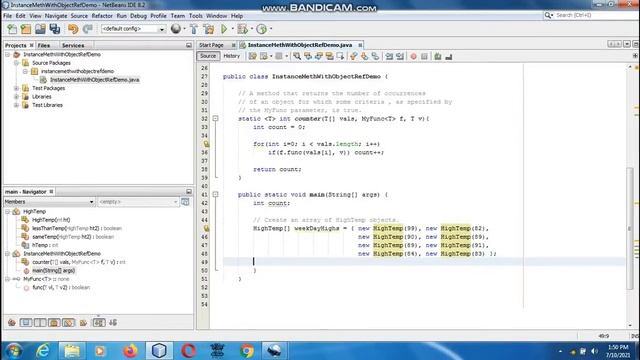
Task: Click the Search magnifier icon at top right
Action: tap(548, 15)
